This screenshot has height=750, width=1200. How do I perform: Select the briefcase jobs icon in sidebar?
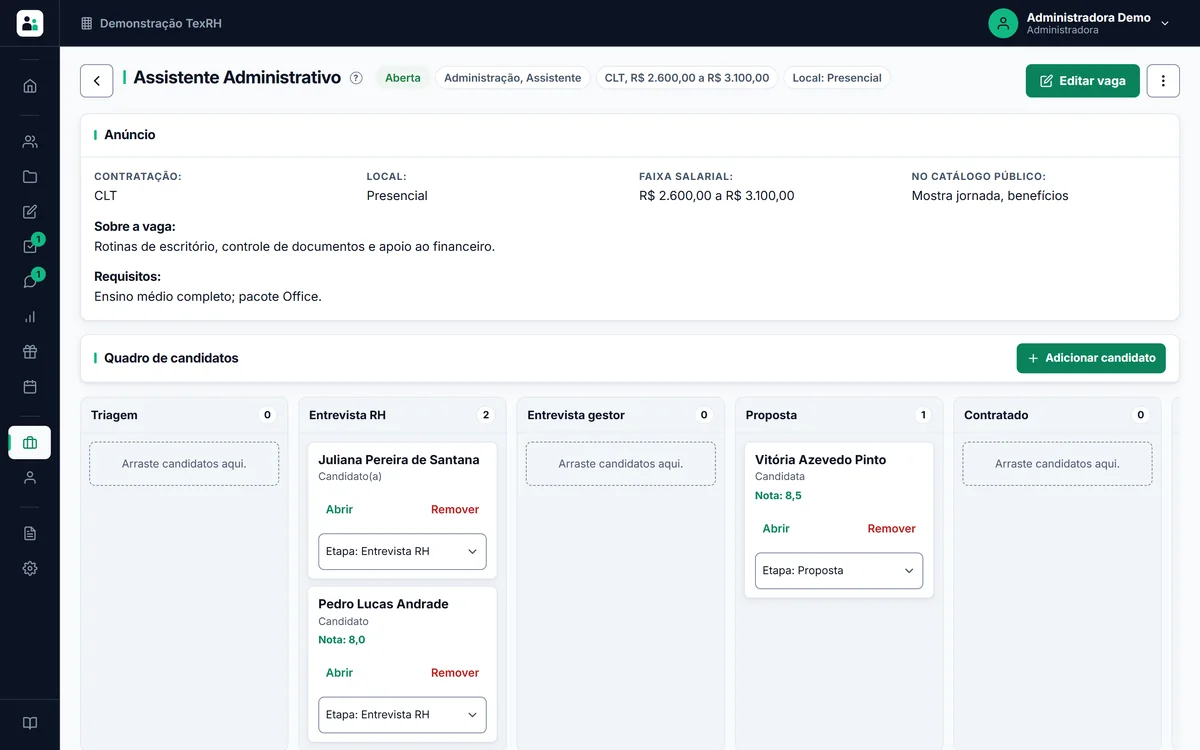pyautogui.click(x=30, y=442)
